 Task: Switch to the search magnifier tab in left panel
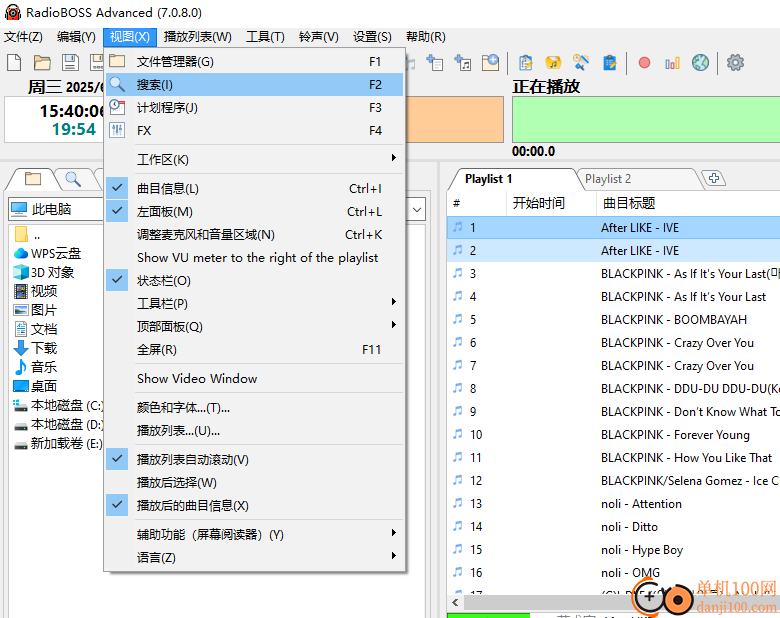(73, 179)
